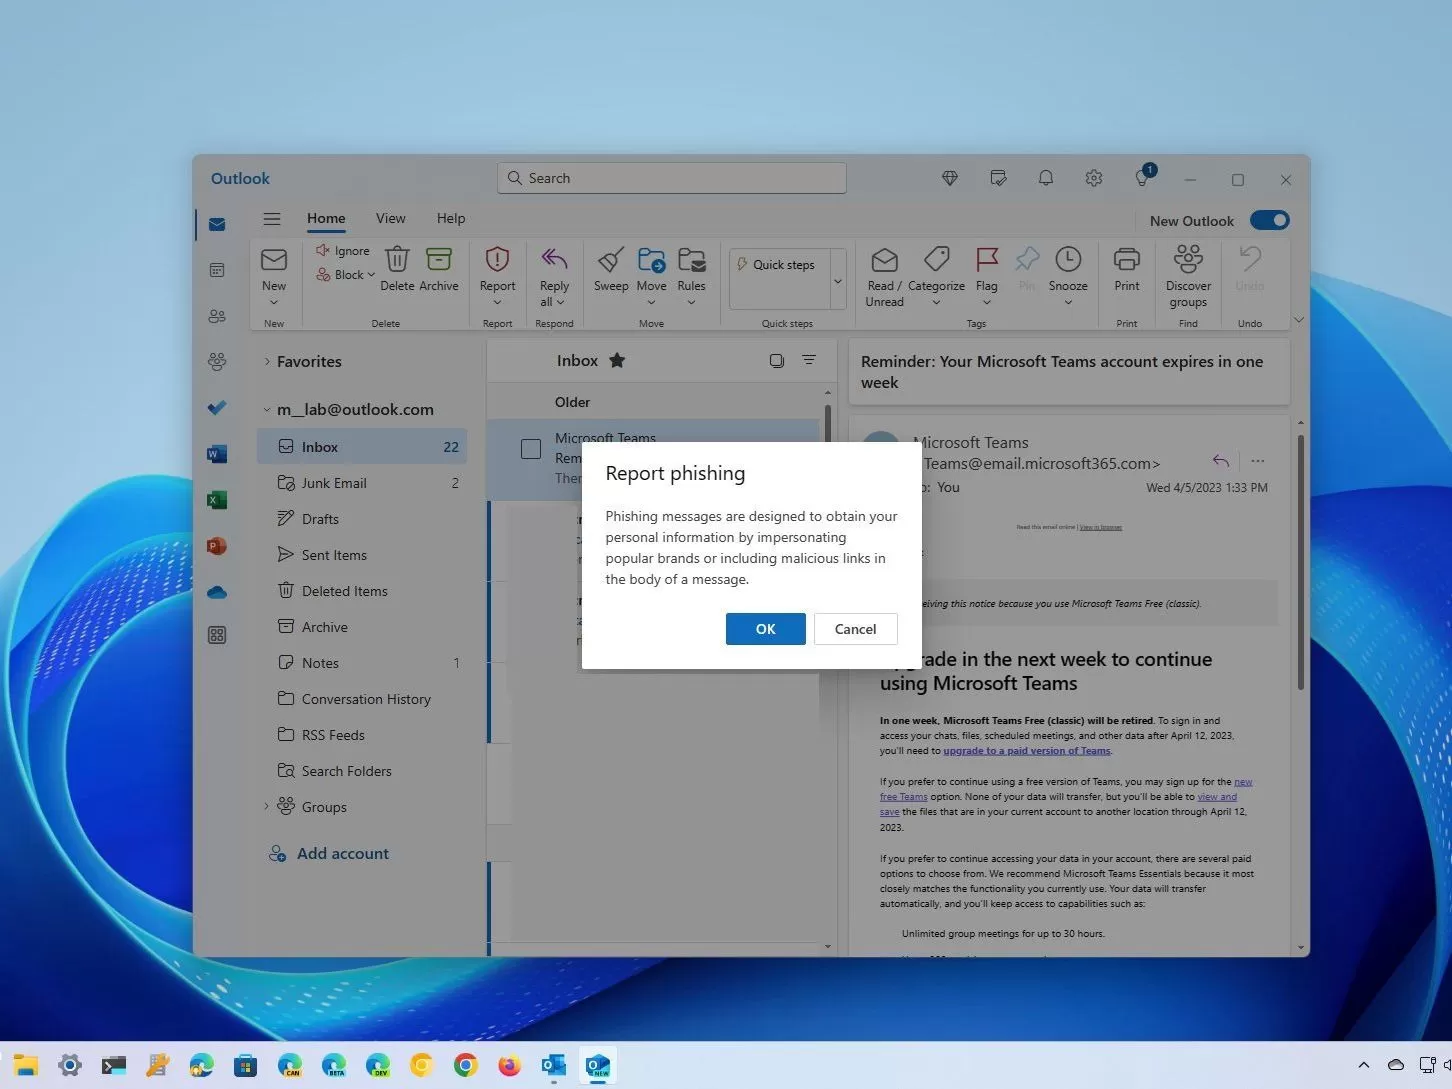The width and height of the screenshot is (1452, 1089).
Task: Launch Word from the left rail
Action: [217, 454]
